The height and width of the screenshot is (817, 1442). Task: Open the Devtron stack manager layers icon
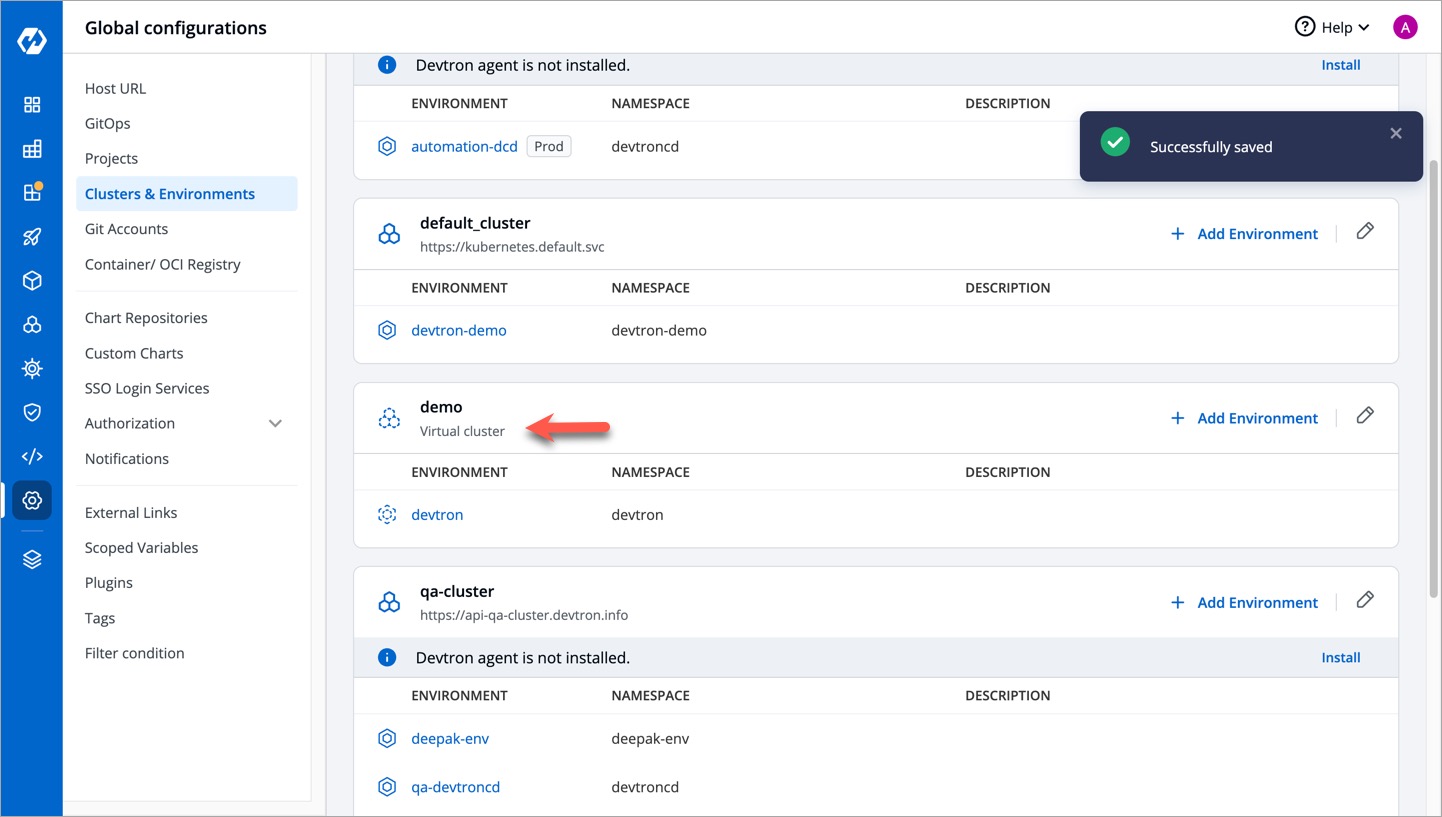tap(32, 559)
